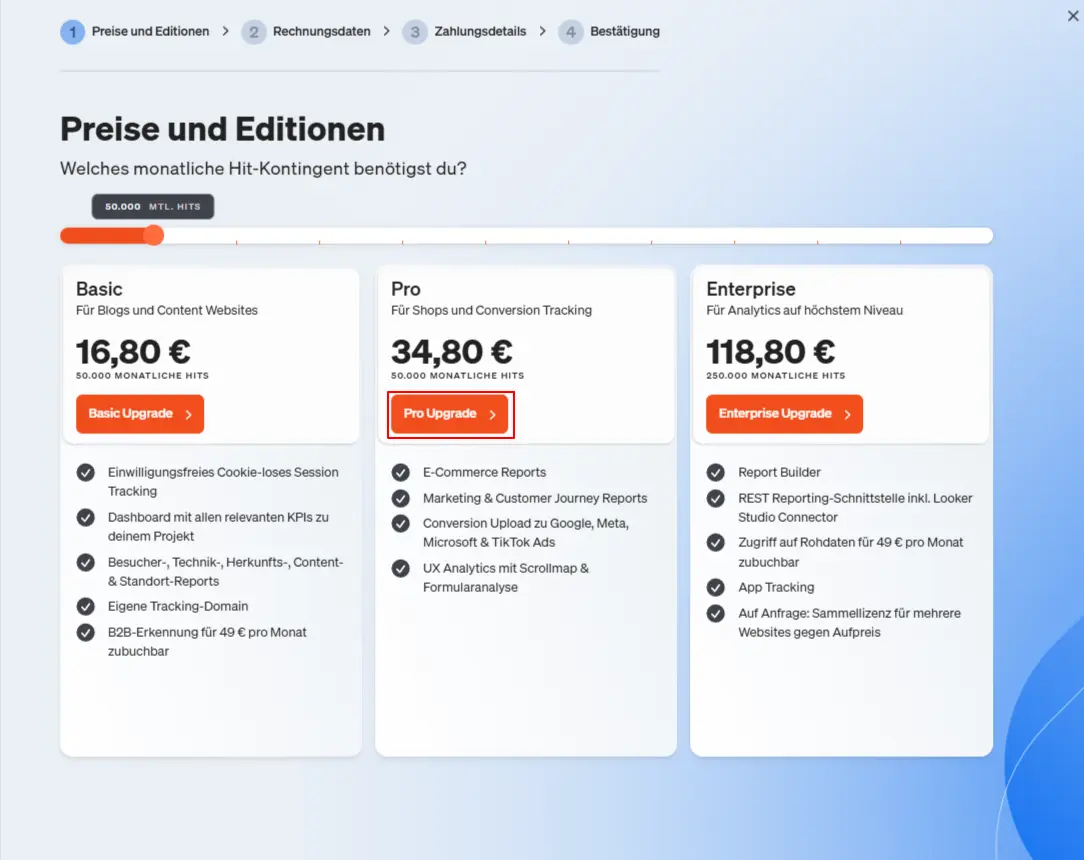The width and height of the screenshot is (1084, 860).
Task: Click the E-Commerce Reports feature text
Action: pyautogui.click(x=485, y=472)
